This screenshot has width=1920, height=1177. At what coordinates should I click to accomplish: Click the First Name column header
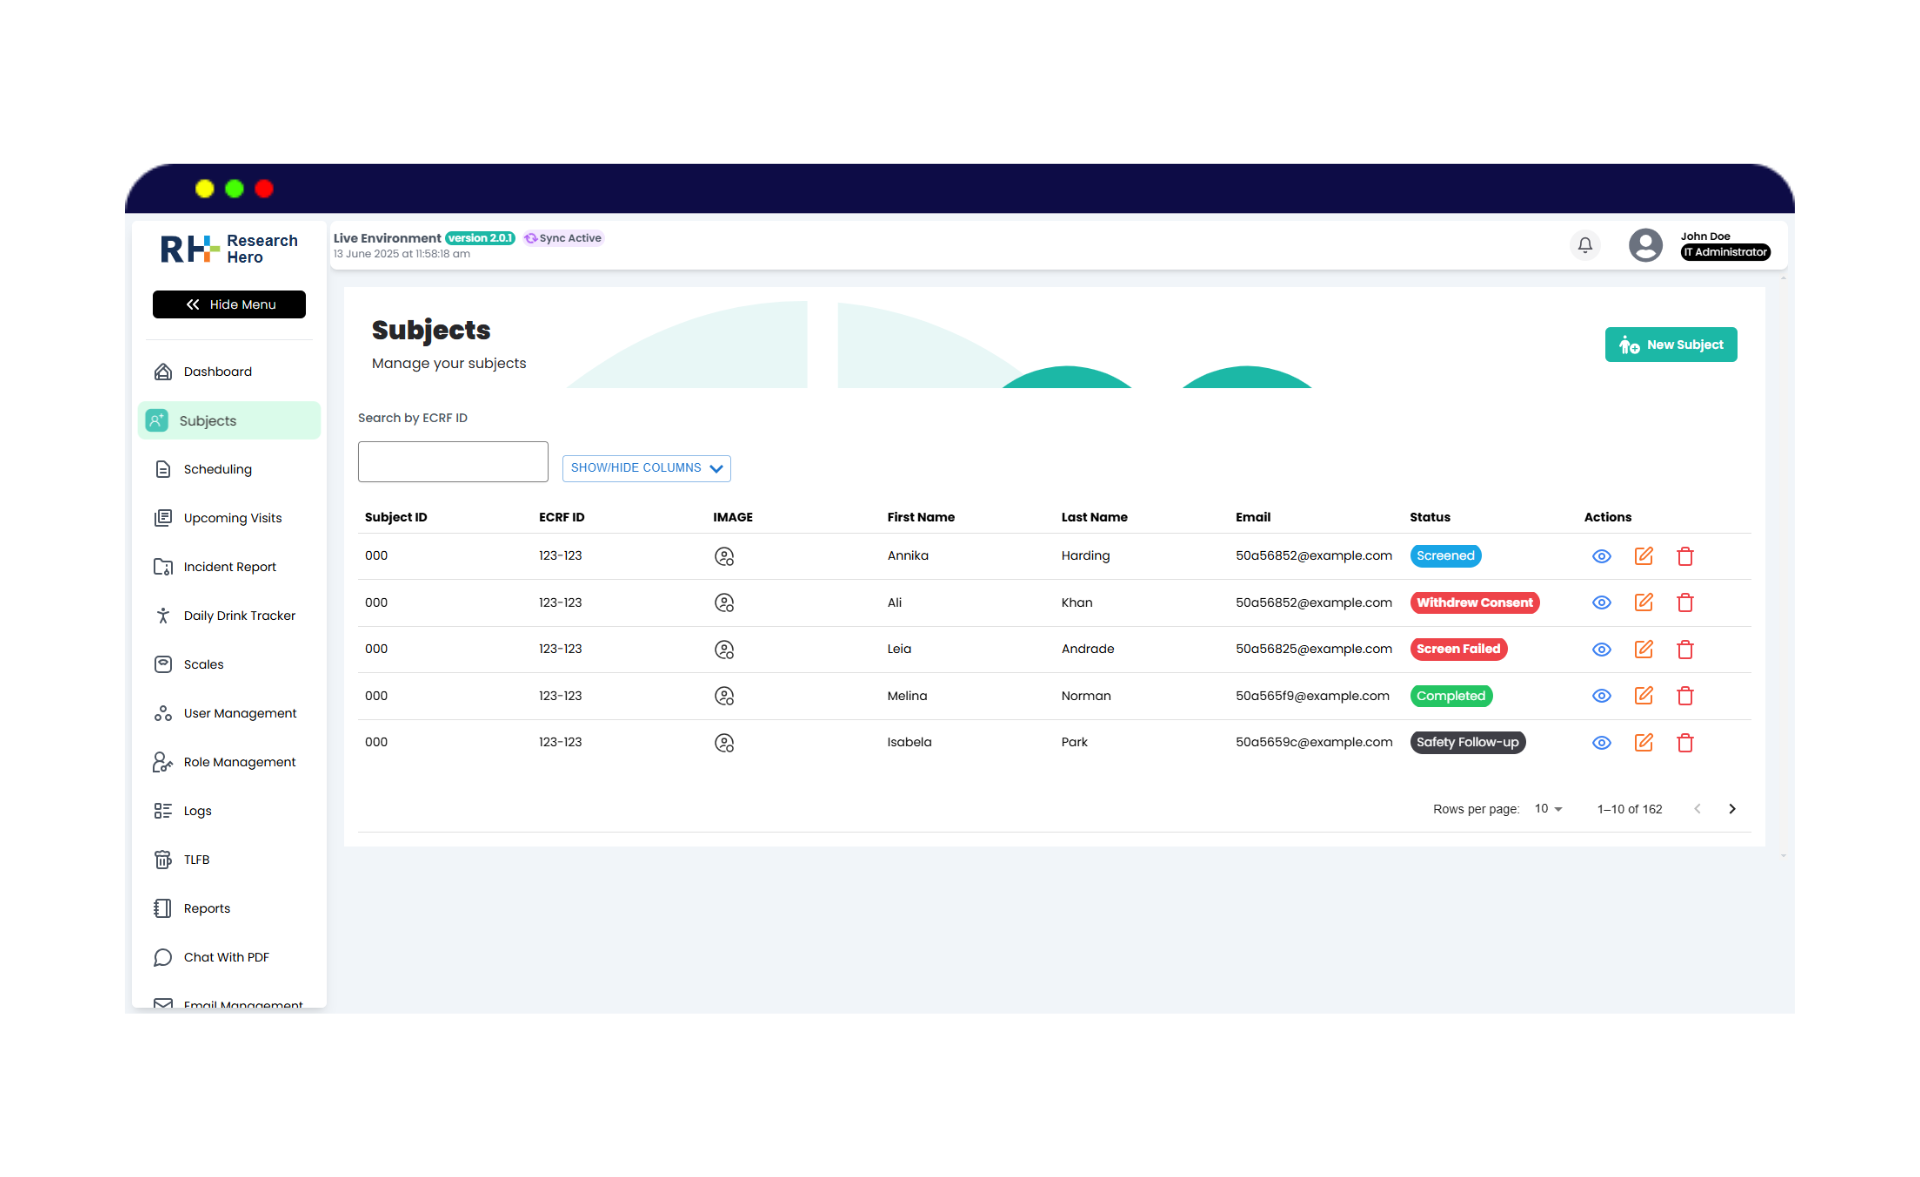coord(921,517)
